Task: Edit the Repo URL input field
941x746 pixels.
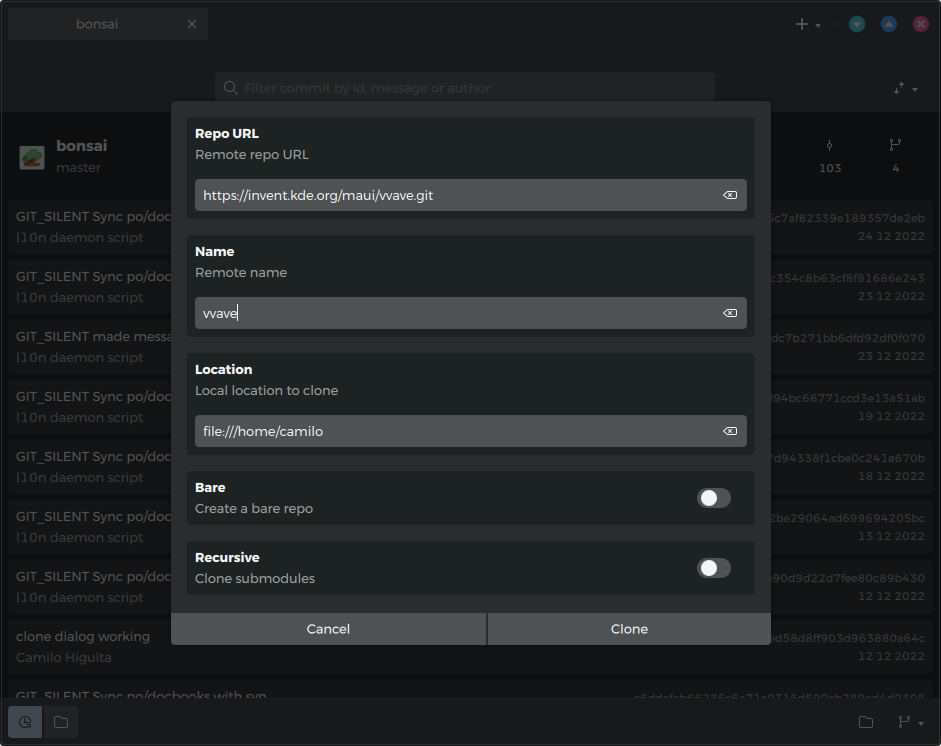Action: point(470,195)
